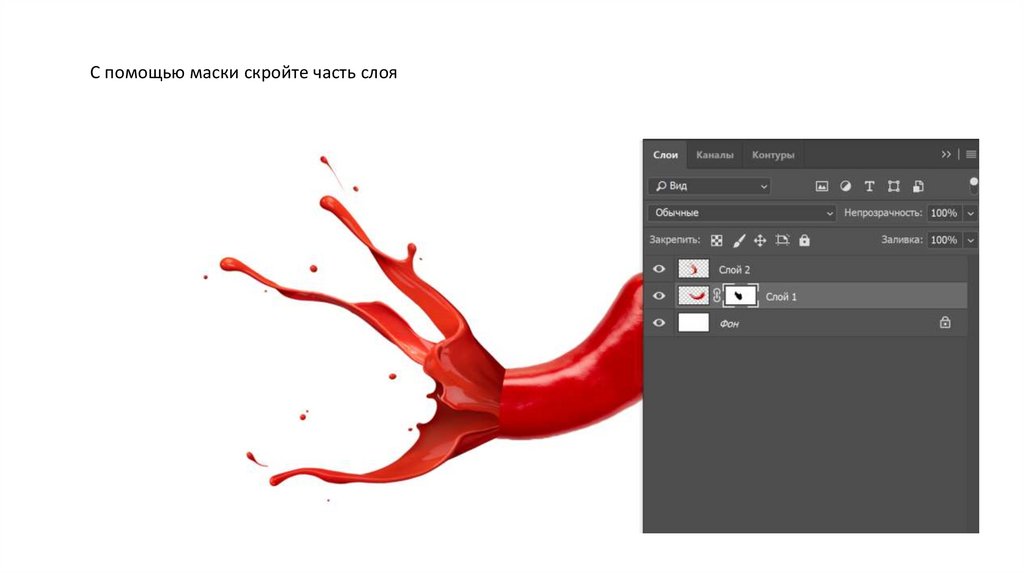Click the Закрепить label
1024x574 pixels.
click(675, 240)
